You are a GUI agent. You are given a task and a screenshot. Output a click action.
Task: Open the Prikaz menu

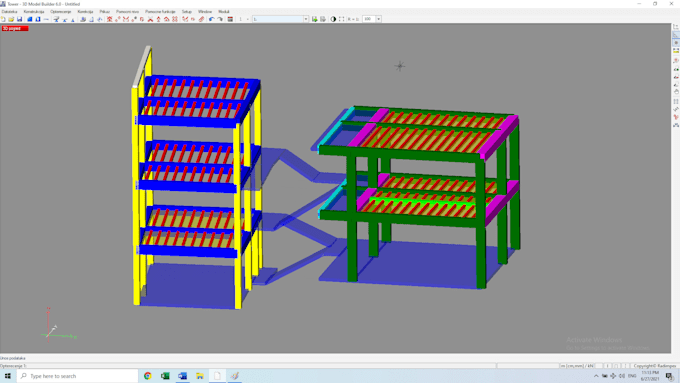point(105,12)
